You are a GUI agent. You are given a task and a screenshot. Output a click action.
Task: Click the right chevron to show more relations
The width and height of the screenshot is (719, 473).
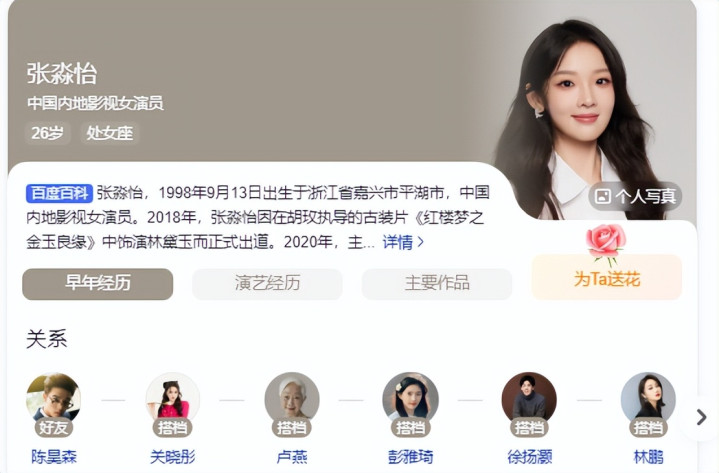click(x=701, y=418)
